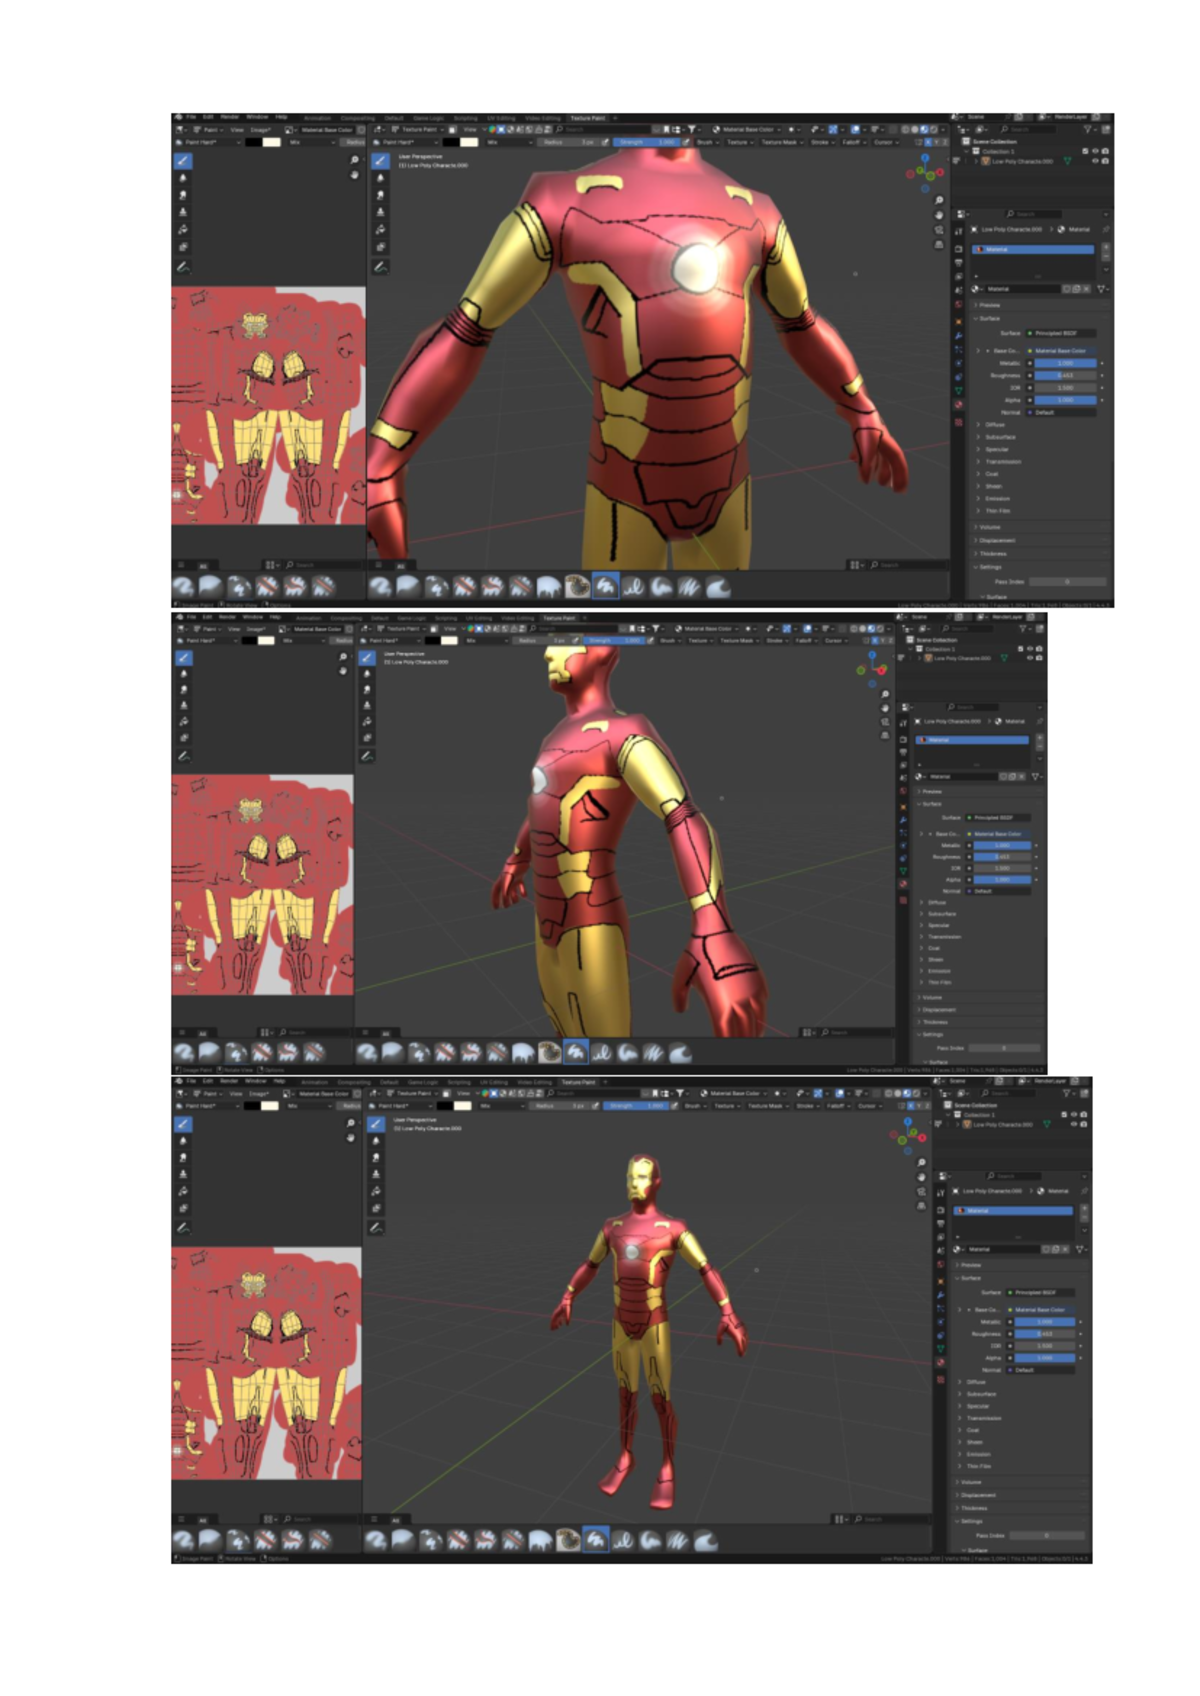Hide Collection 1 with eye icon, top screenshot

click(1095, 151)
